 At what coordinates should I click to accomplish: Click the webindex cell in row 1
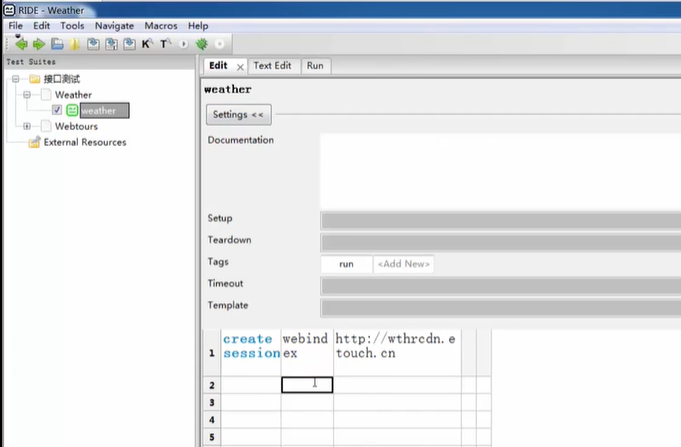point(307,352)
